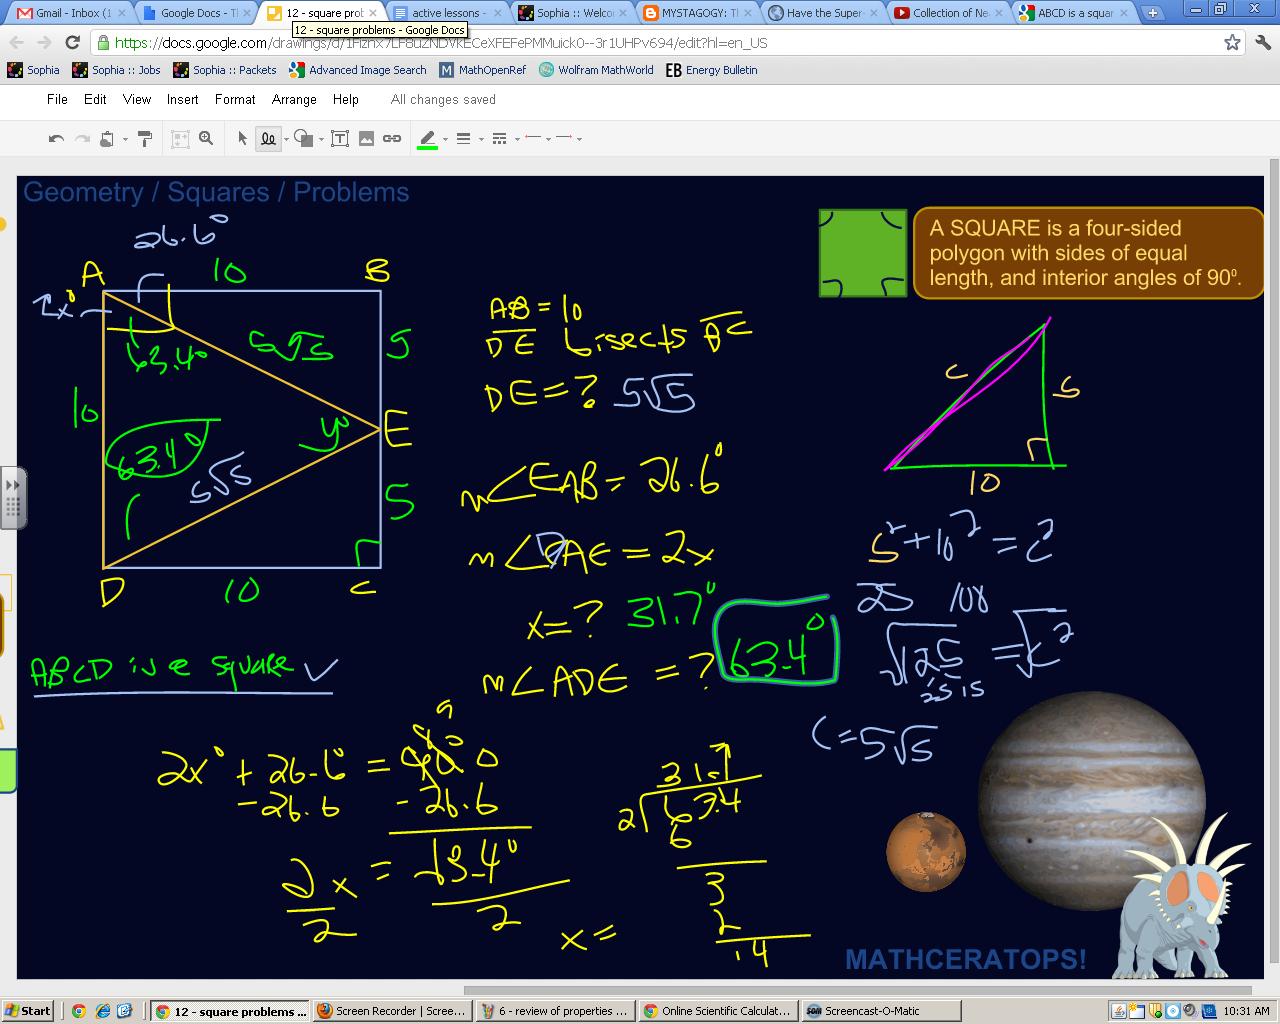The width and height of the screenshot is (1280, 1024).
Task: Open the line color picker pencil
Action: pyautogui.click(x=427, y=139)
